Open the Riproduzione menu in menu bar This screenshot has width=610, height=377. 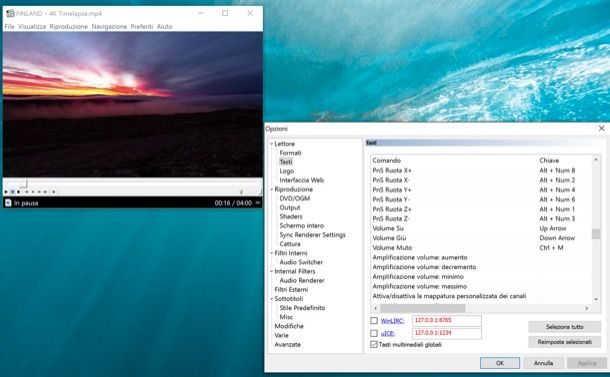68,26
